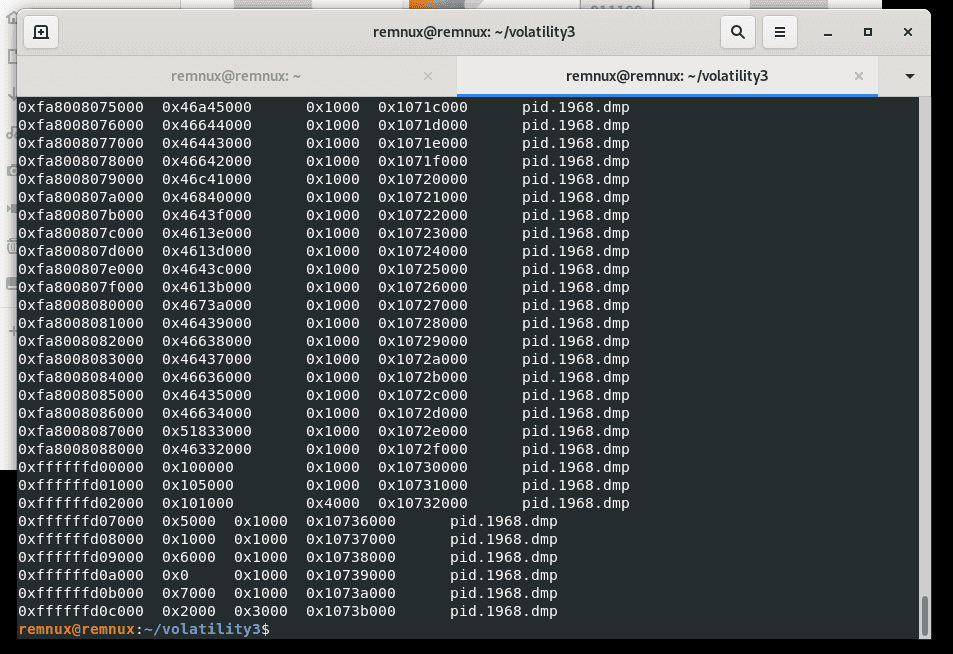The width and height of the screenshot is (953, 654).
Task: Open the terminal search tool
Action: click(737, 32)
